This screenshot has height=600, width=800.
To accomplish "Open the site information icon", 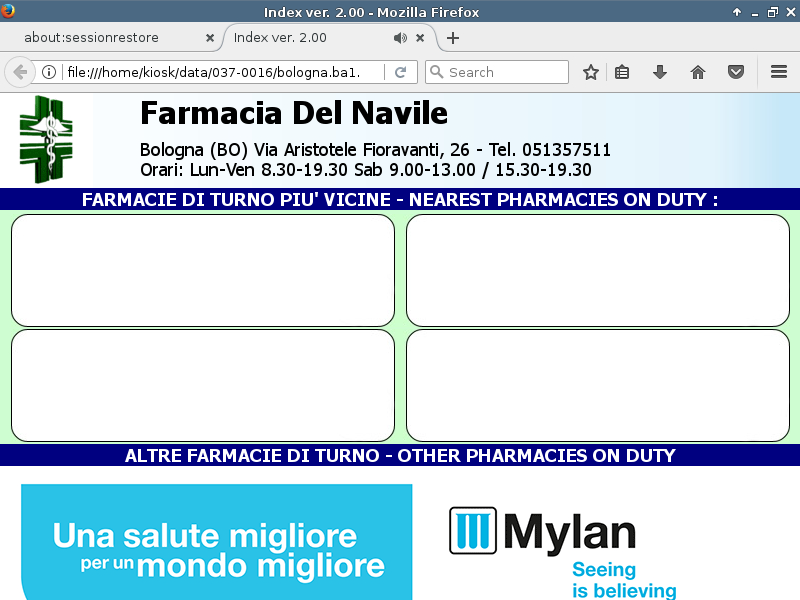I will 48,72.
